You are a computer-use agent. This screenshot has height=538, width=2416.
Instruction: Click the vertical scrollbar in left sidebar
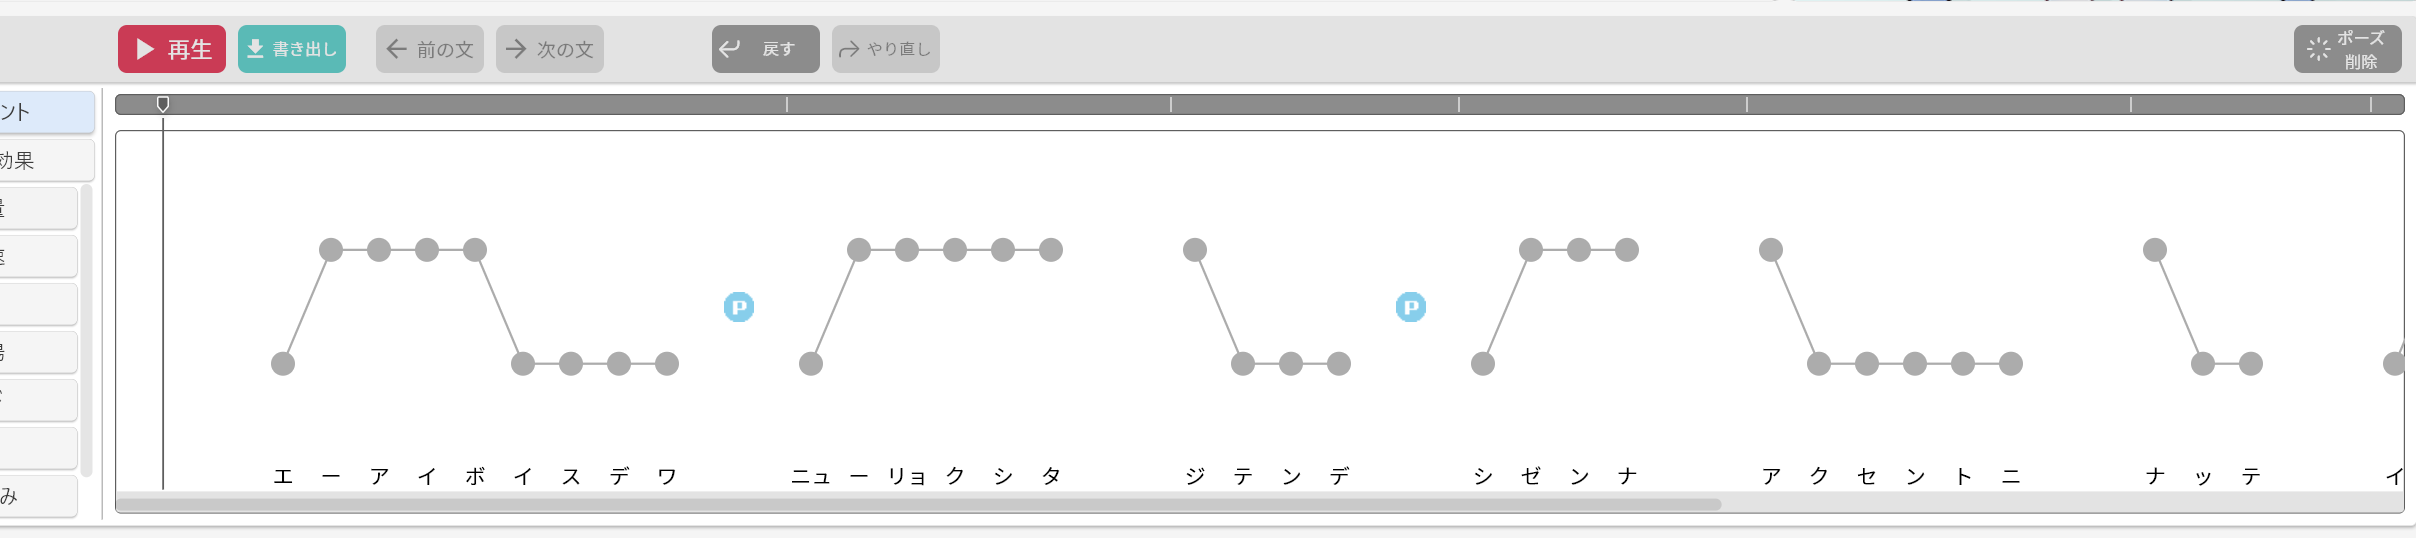point(87,330)
